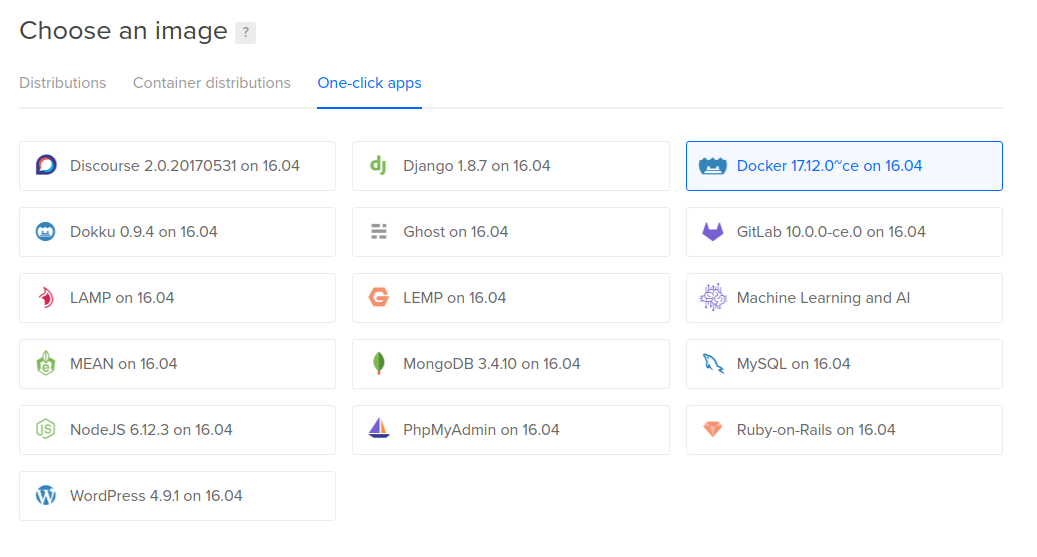Select MongoDB 3.4.10 on 16.04
1037x557 pixels.
coord(511,364)
